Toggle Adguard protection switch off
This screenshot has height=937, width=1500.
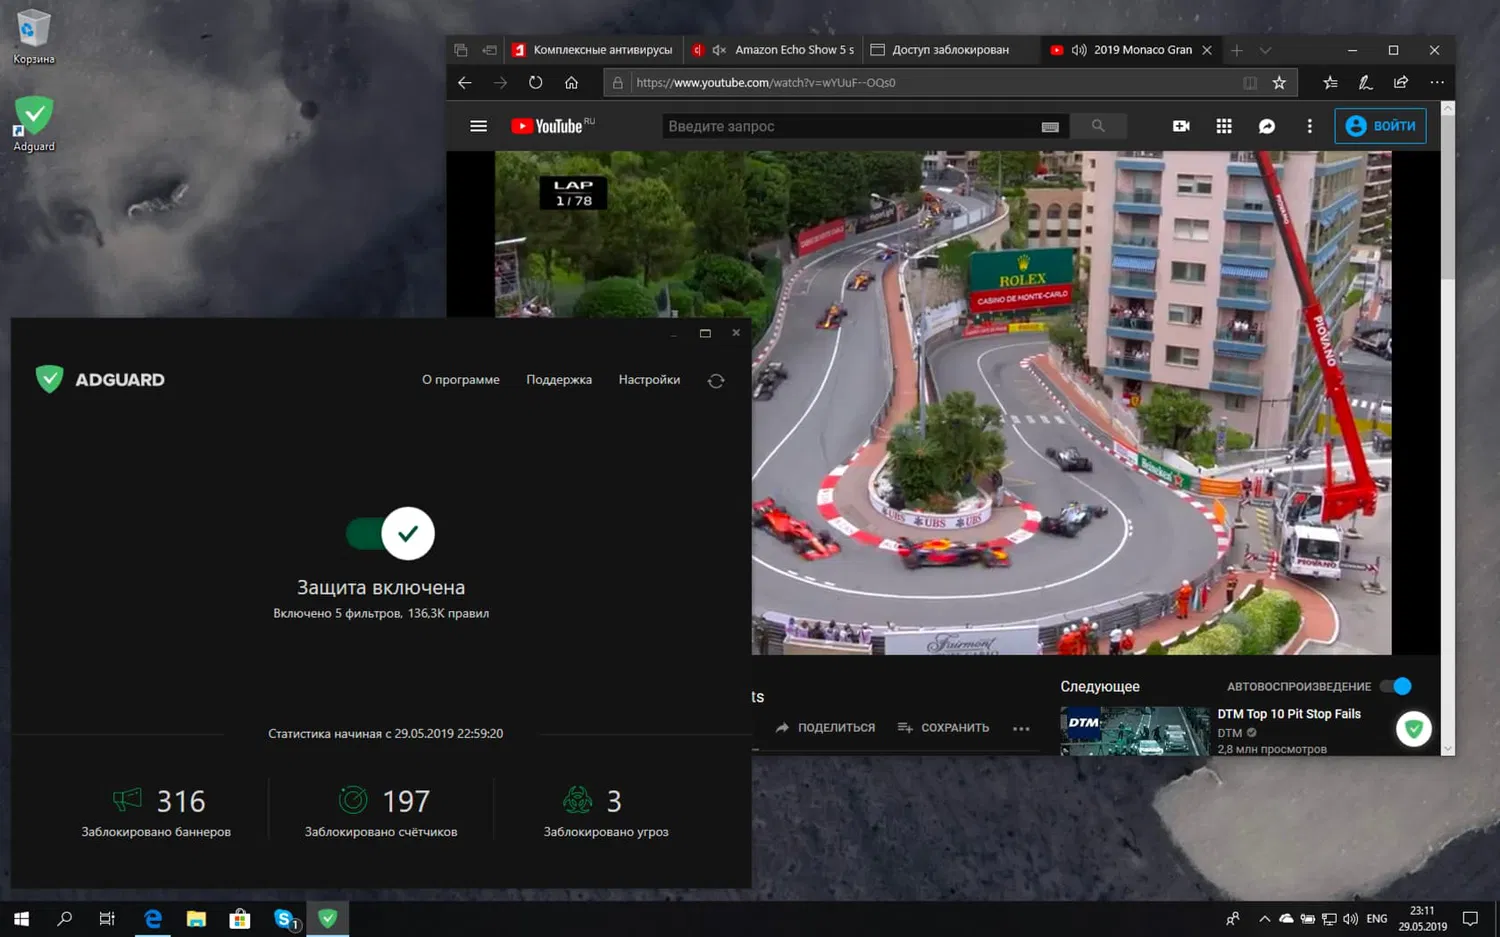tap(390, 533)
